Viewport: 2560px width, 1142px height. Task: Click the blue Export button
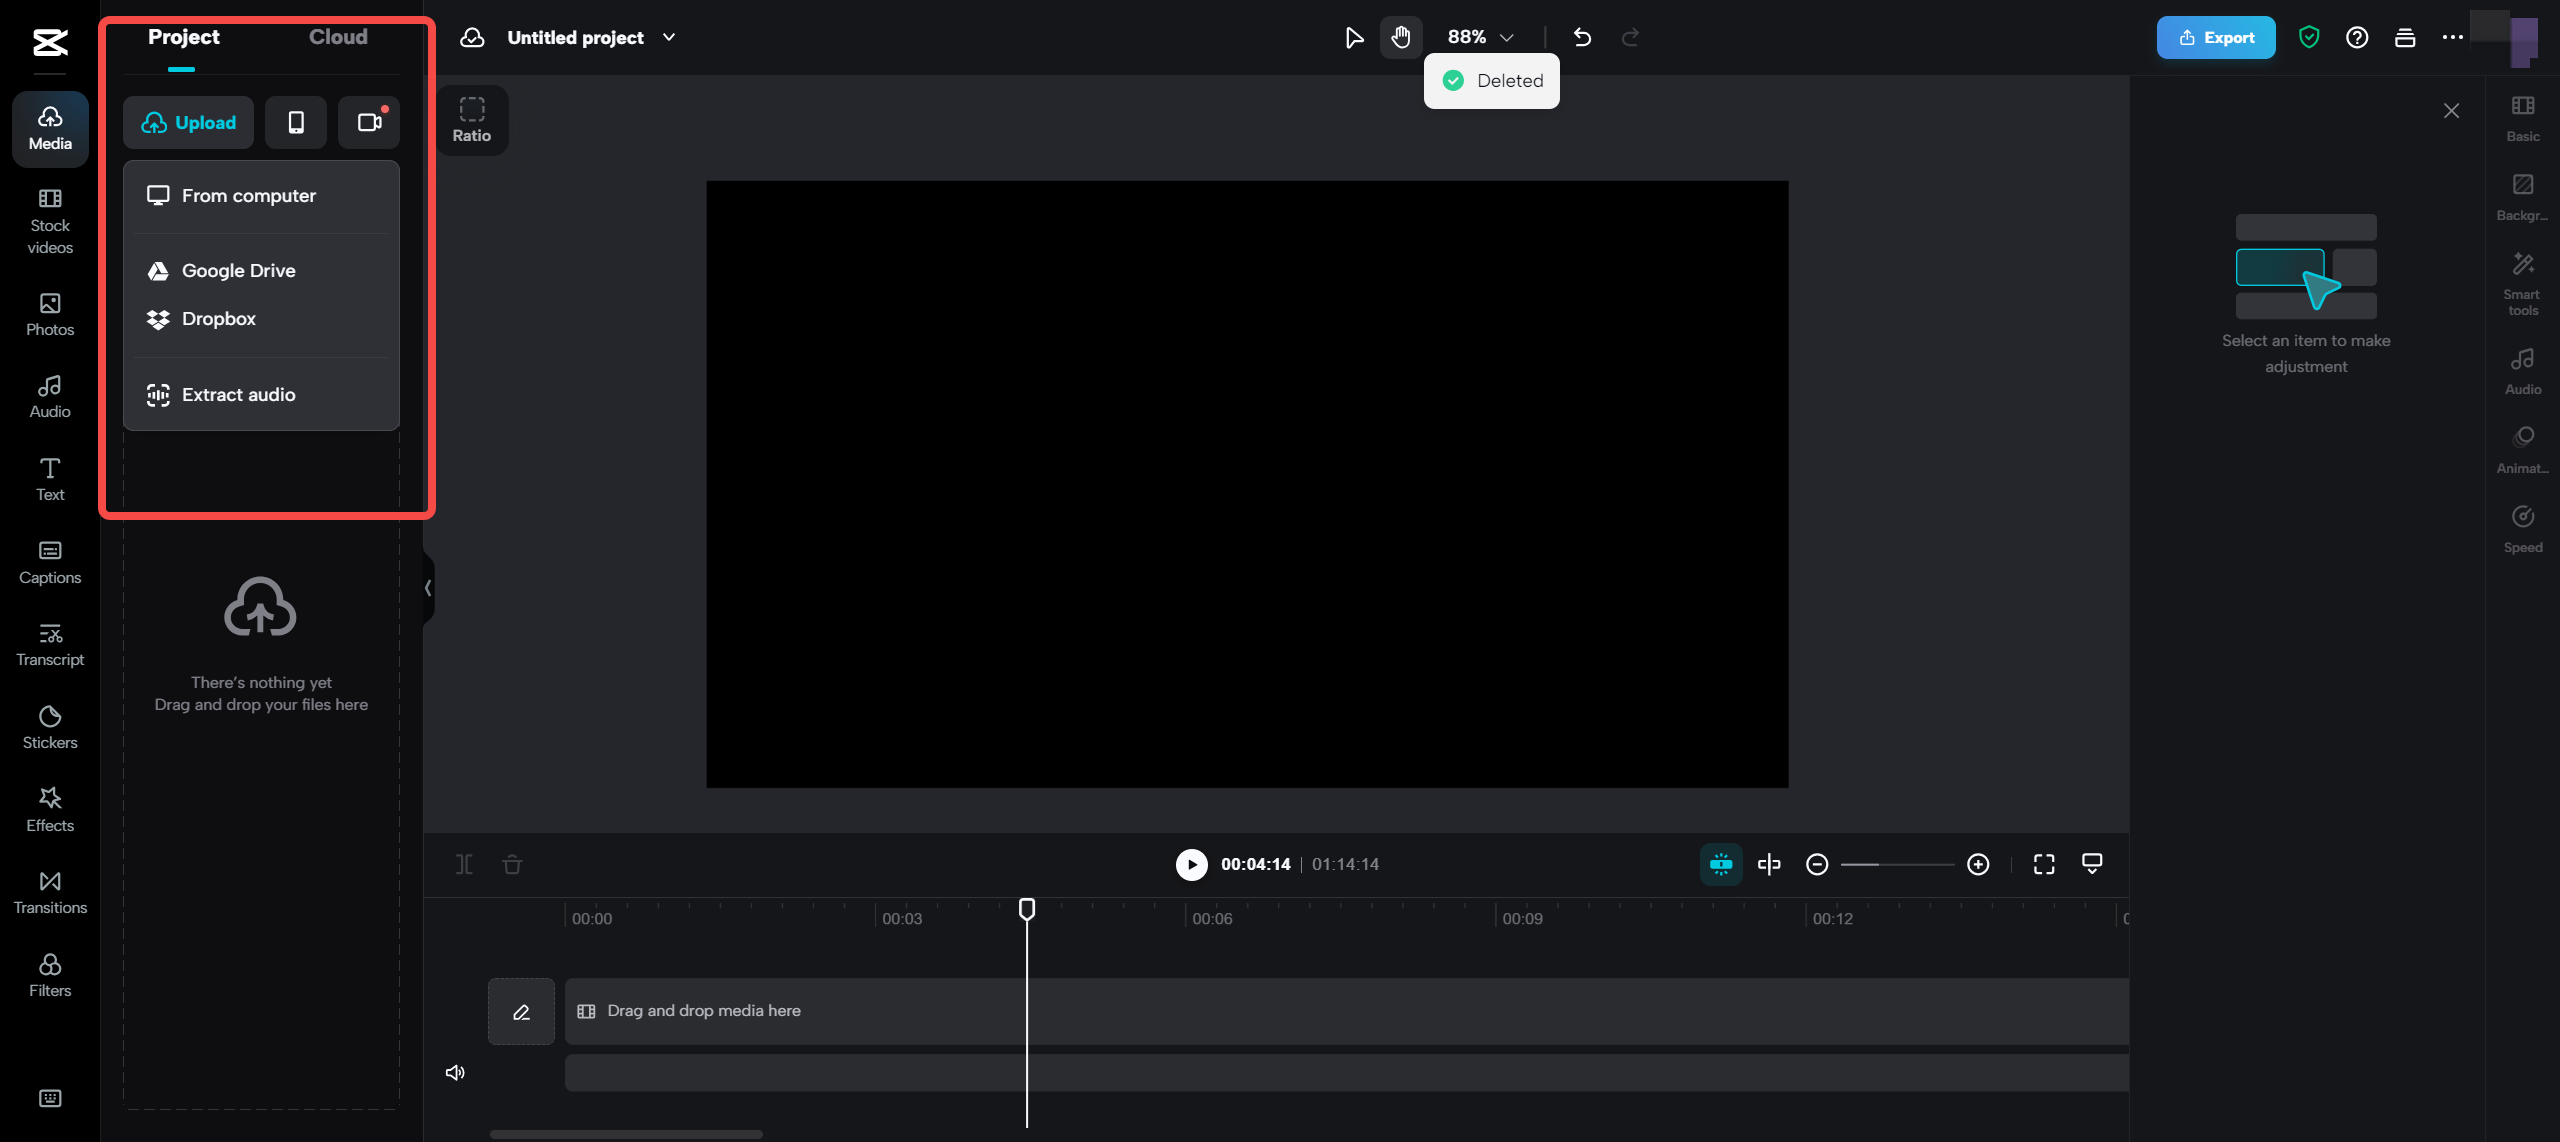pos(2215,37)
